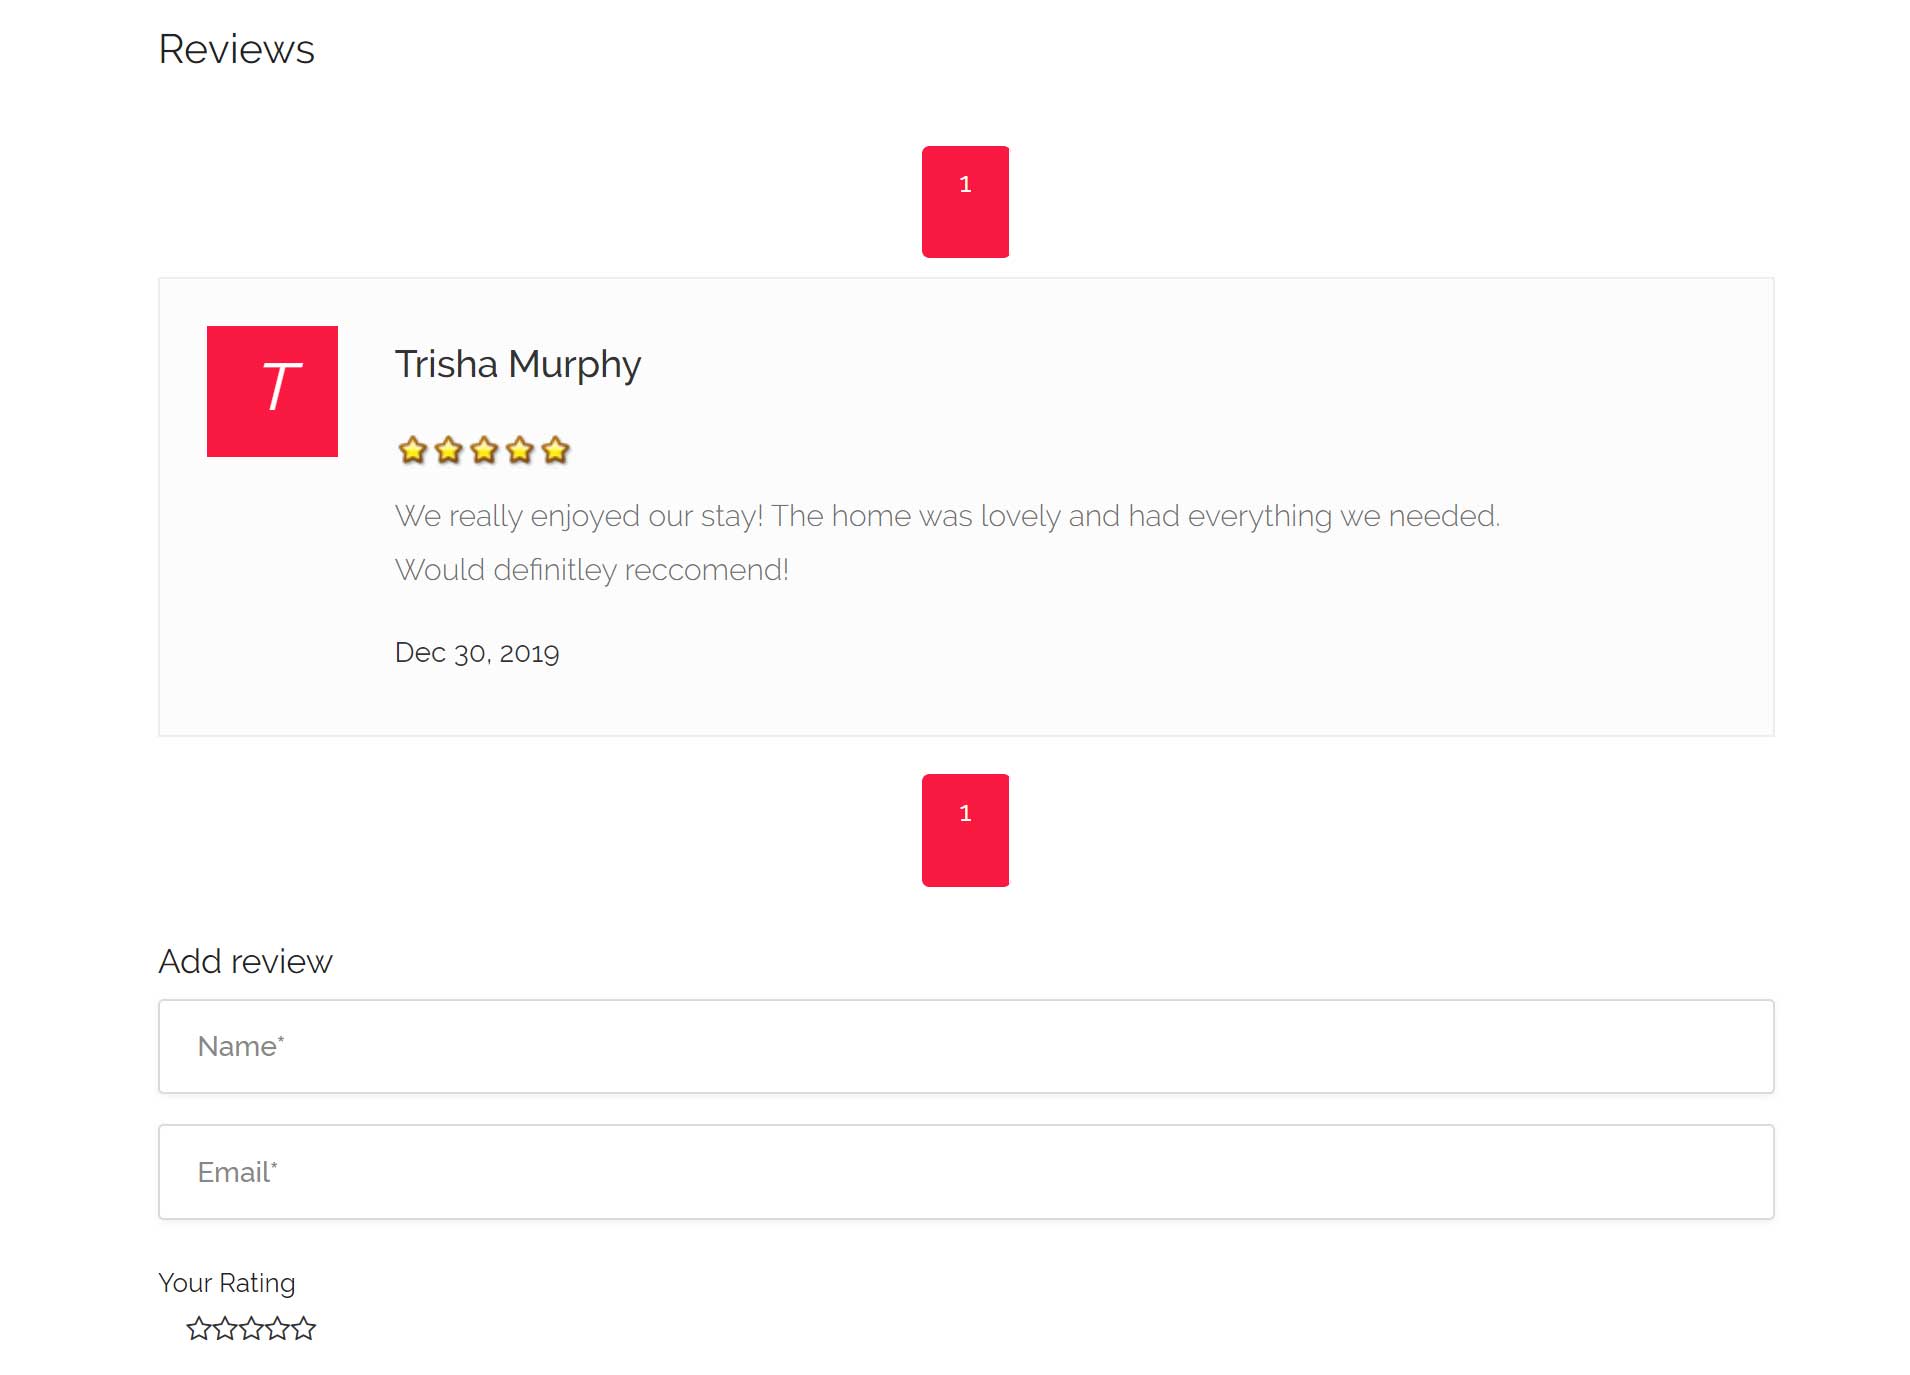The image size is (1910, 1375).
Task: Click the red T avatar of the reviewer
Action: [x=272, y=391]
